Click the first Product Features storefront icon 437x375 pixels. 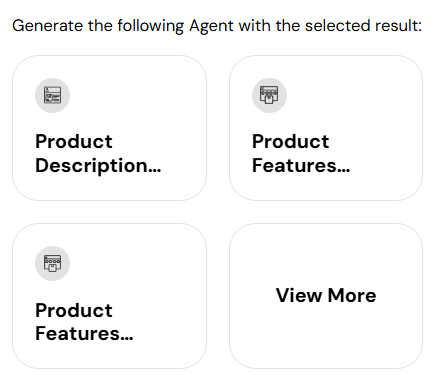point(269,95)
